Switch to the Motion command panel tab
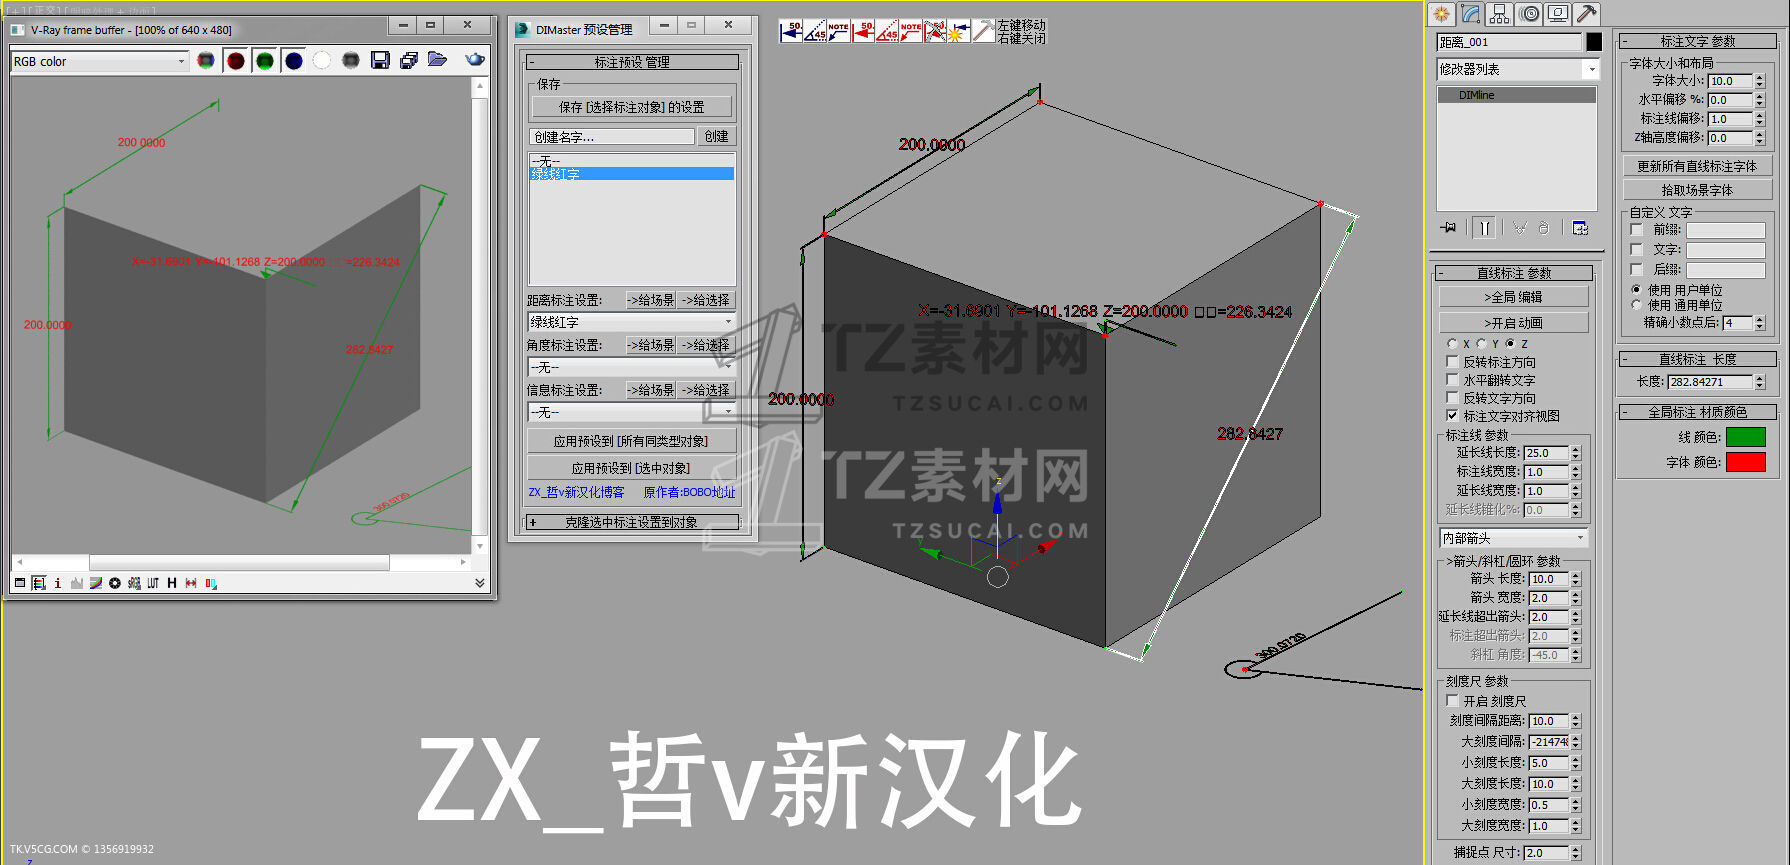 [1529, 14]
